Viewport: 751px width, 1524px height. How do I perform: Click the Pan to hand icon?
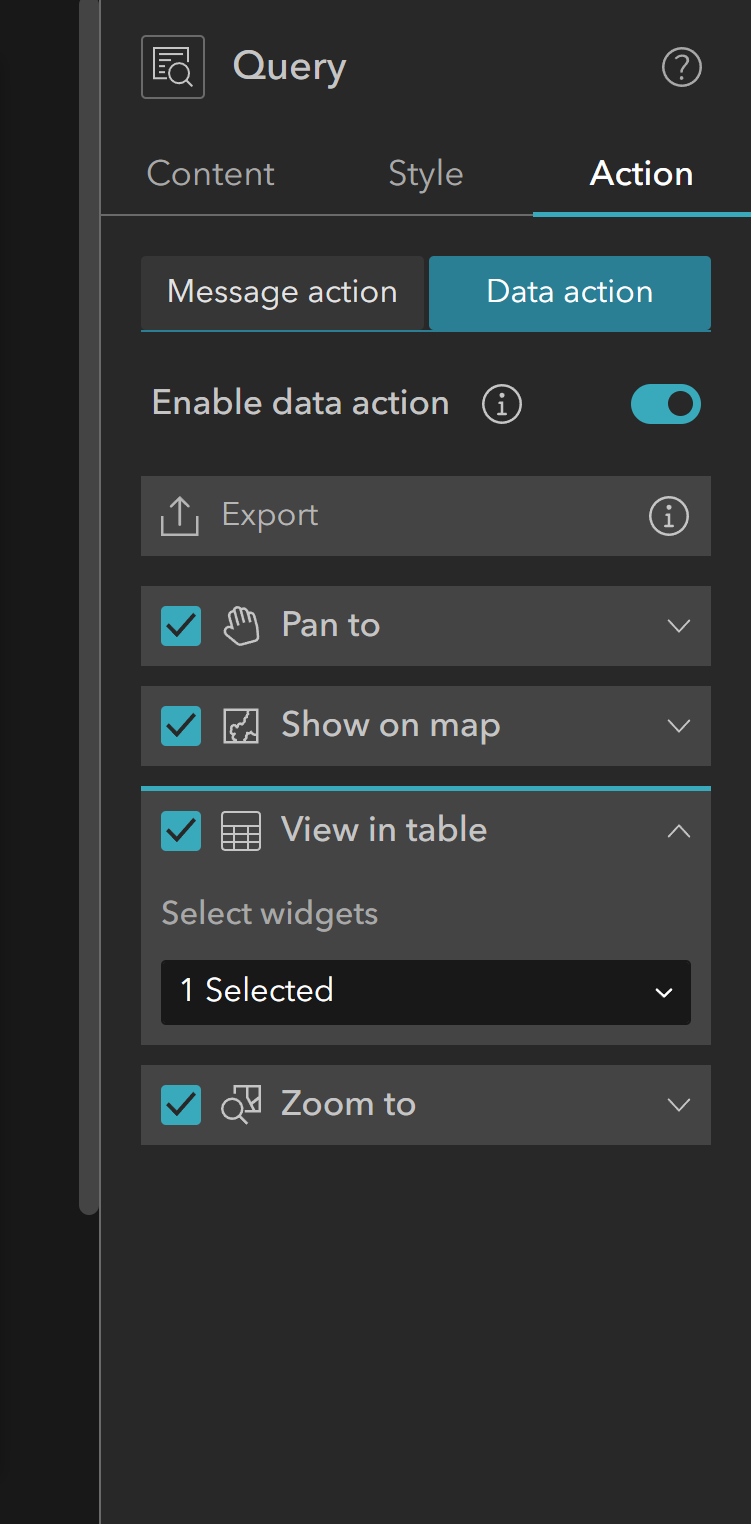pyautogui.click(x=241, y=626)
